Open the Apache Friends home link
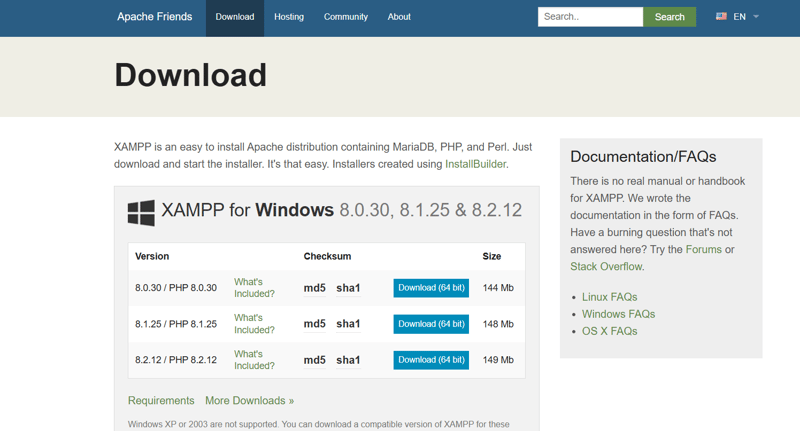 point(155,17)
